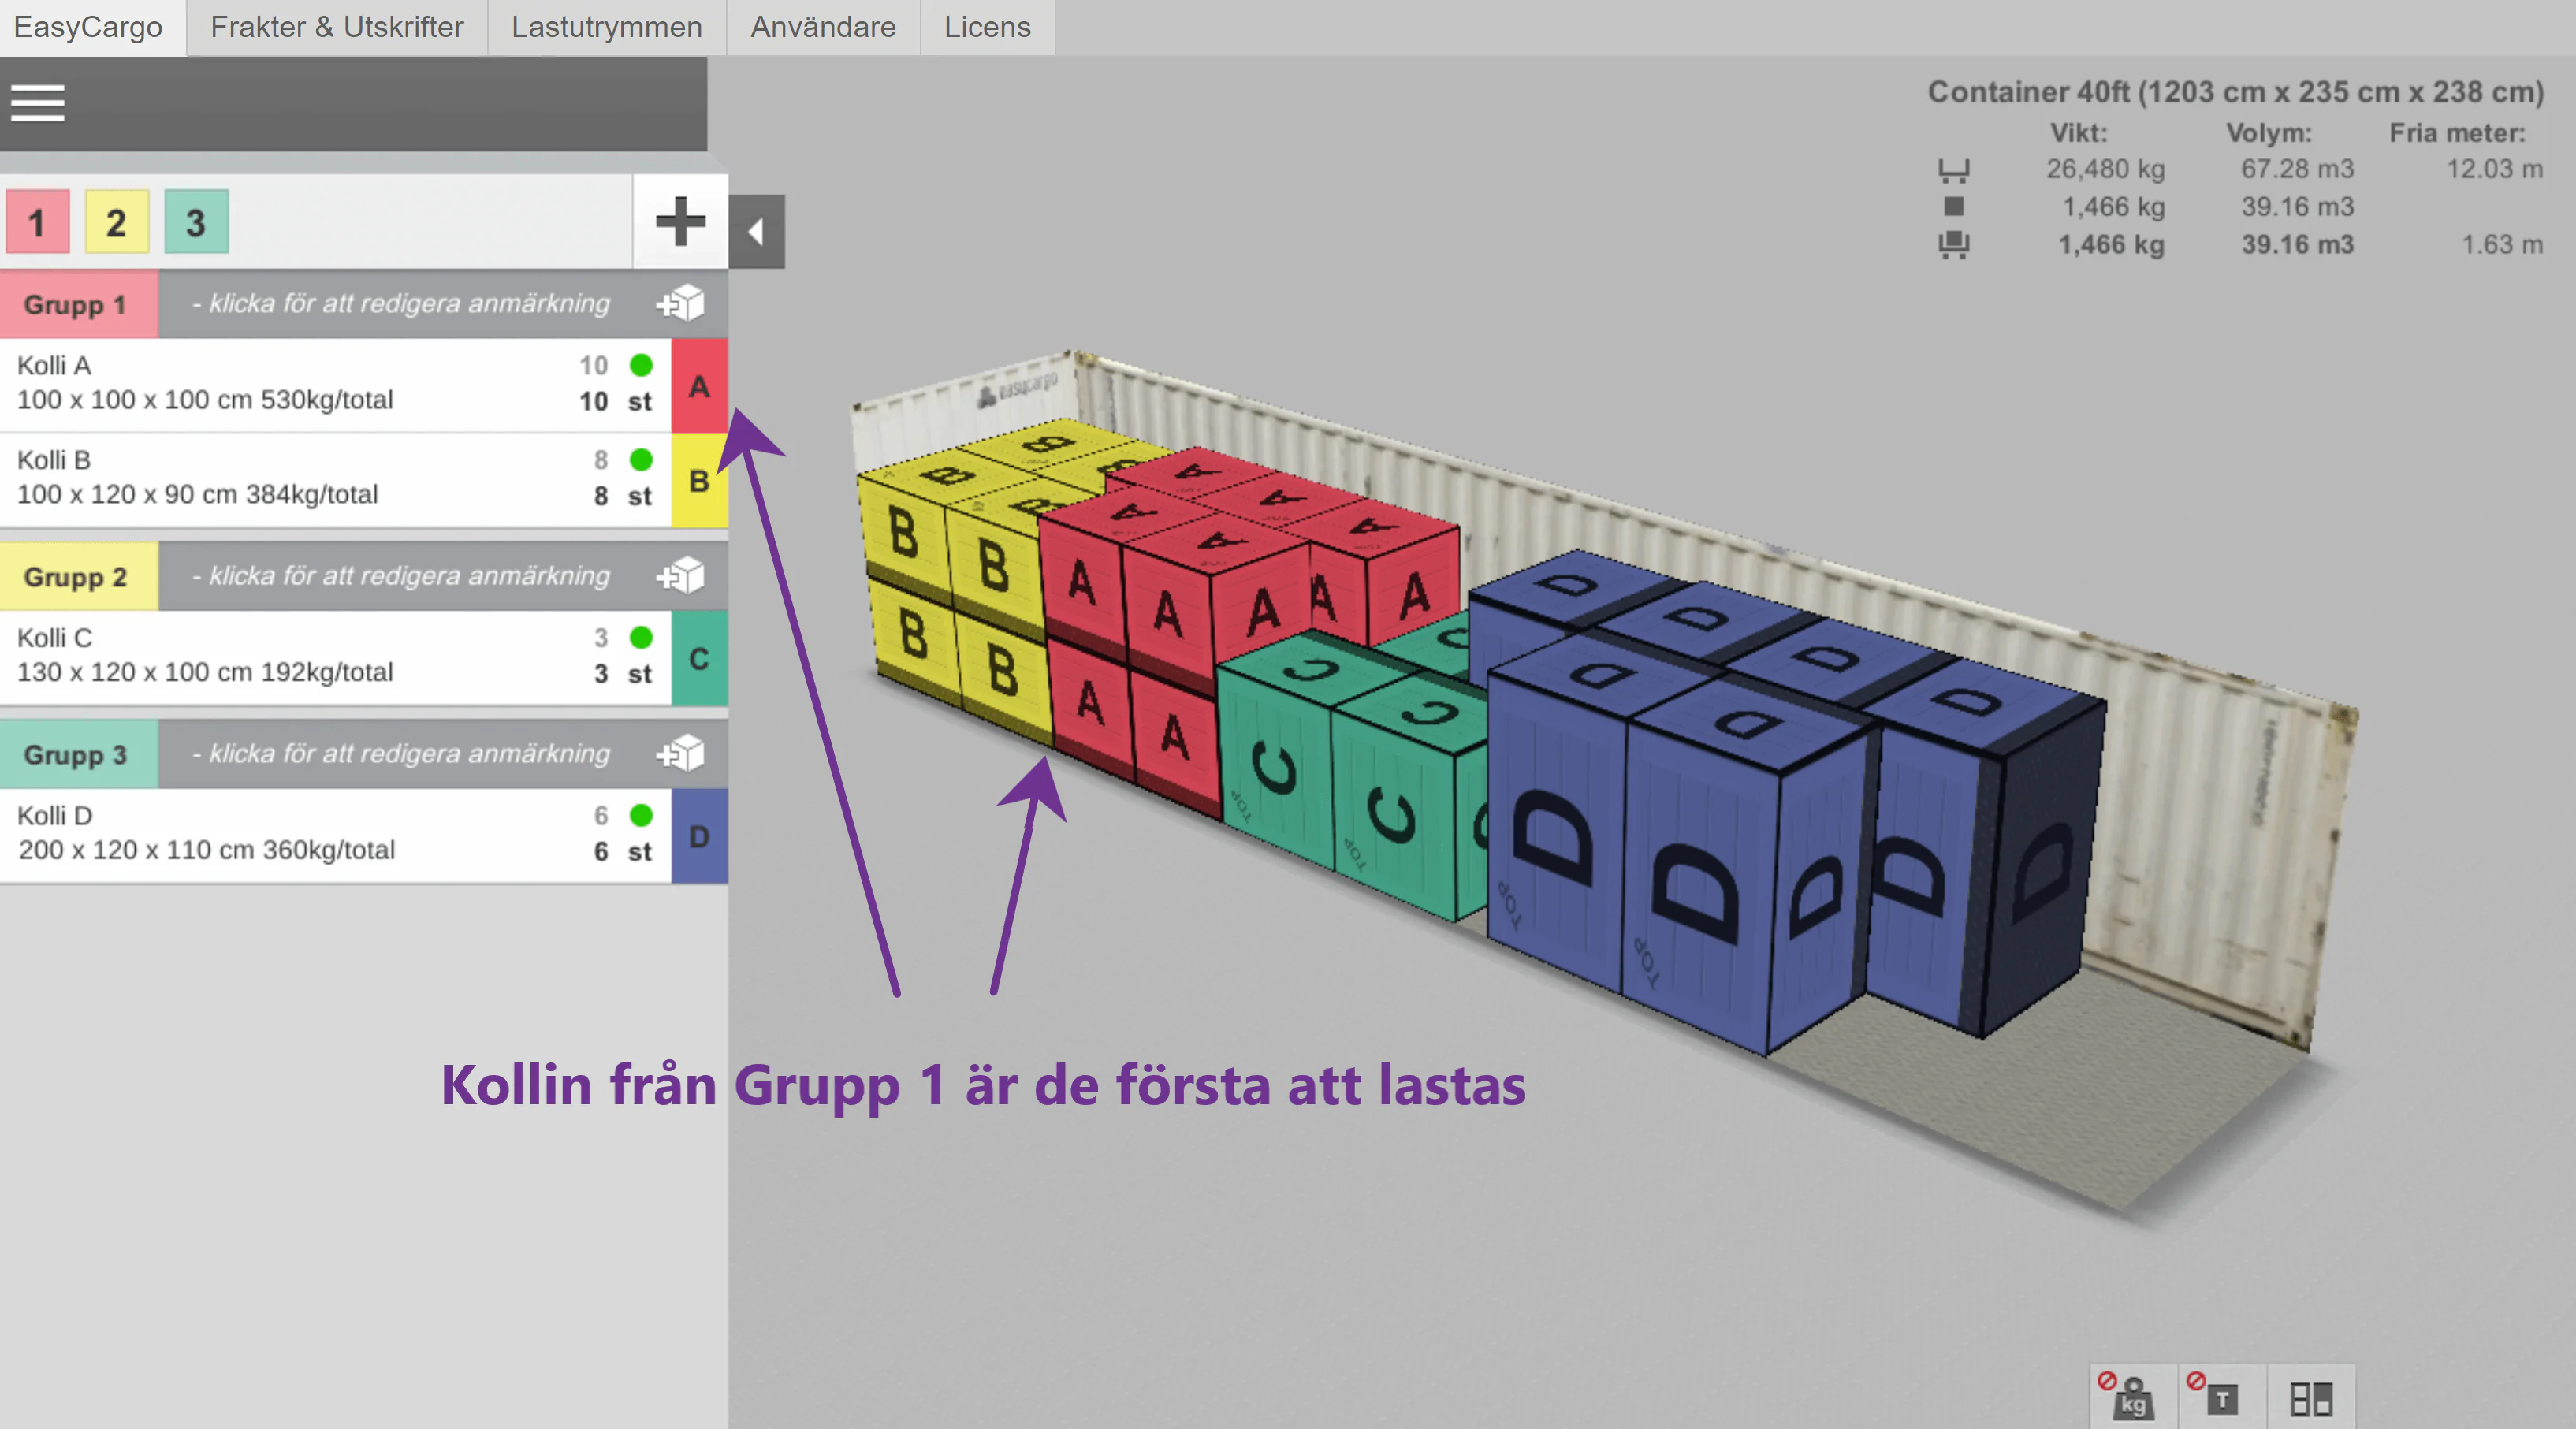Select the Kolli B item row

coord(335,481)
